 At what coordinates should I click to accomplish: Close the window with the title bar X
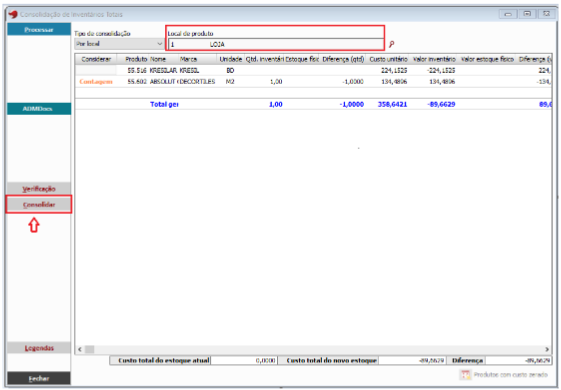pyautogui.click(x=546, y=14)
